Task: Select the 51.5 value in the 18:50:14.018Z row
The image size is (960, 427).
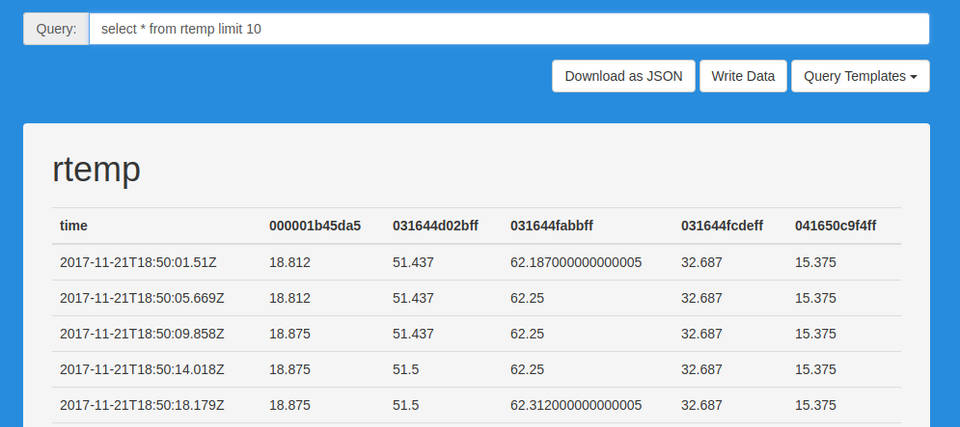Action: 406,370
